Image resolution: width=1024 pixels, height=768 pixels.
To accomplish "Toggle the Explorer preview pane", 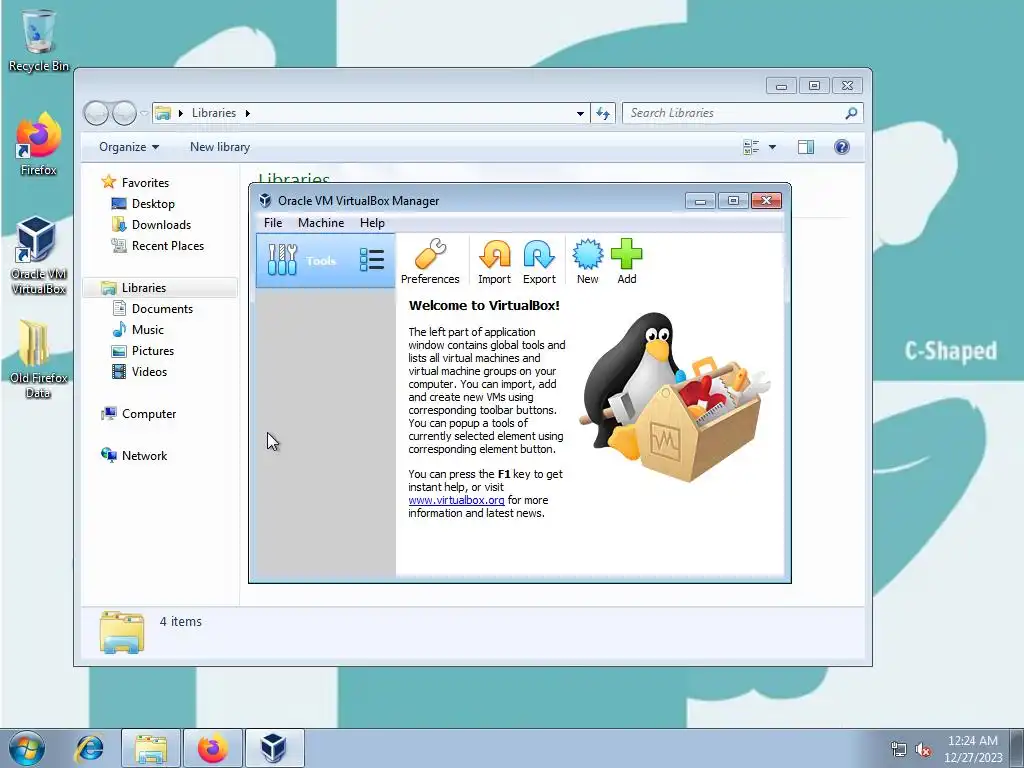I will 806,147.
